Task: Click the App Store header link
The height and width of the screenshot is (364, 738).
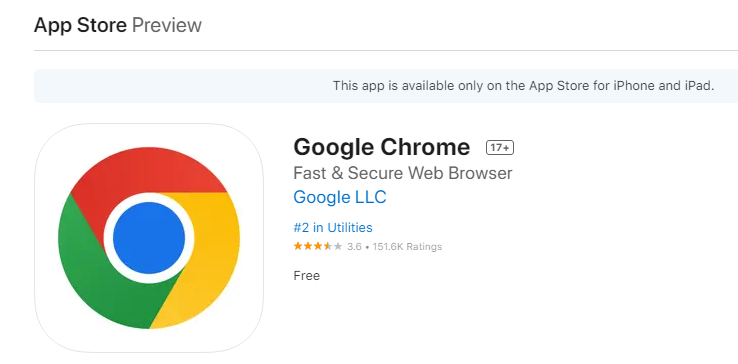Action: (80, 25)
